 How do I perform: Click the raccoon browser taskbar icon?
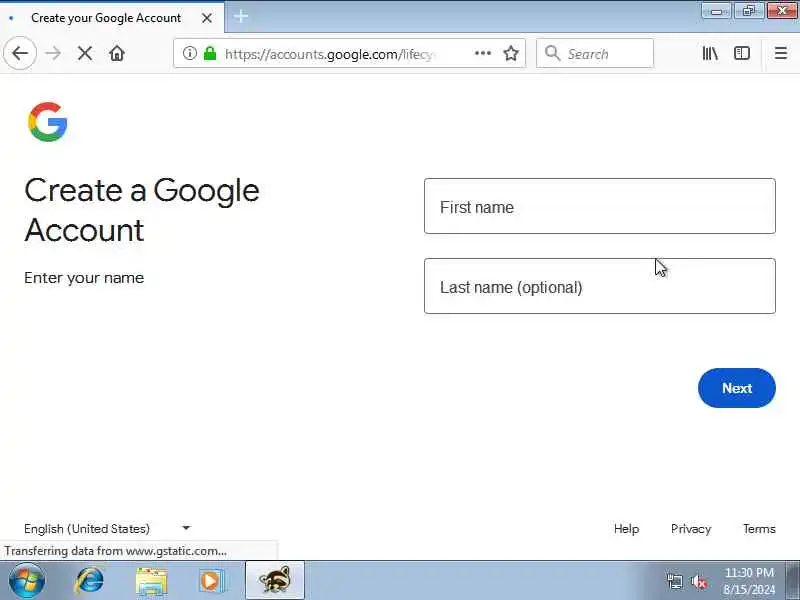tap(275, 580)
